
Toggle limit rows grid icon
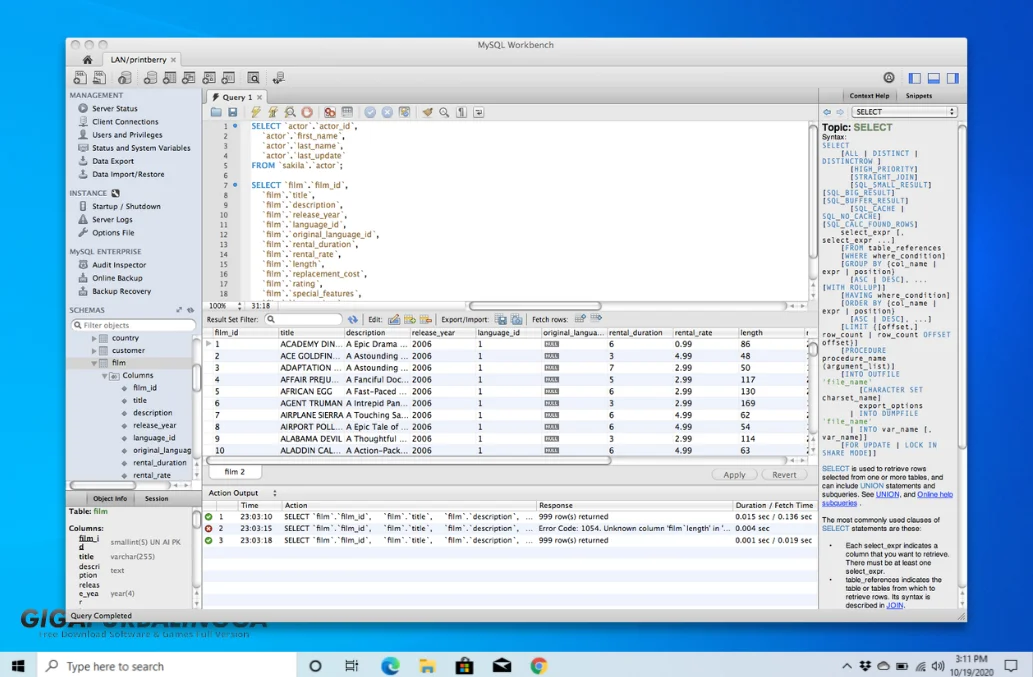(347, 113)
